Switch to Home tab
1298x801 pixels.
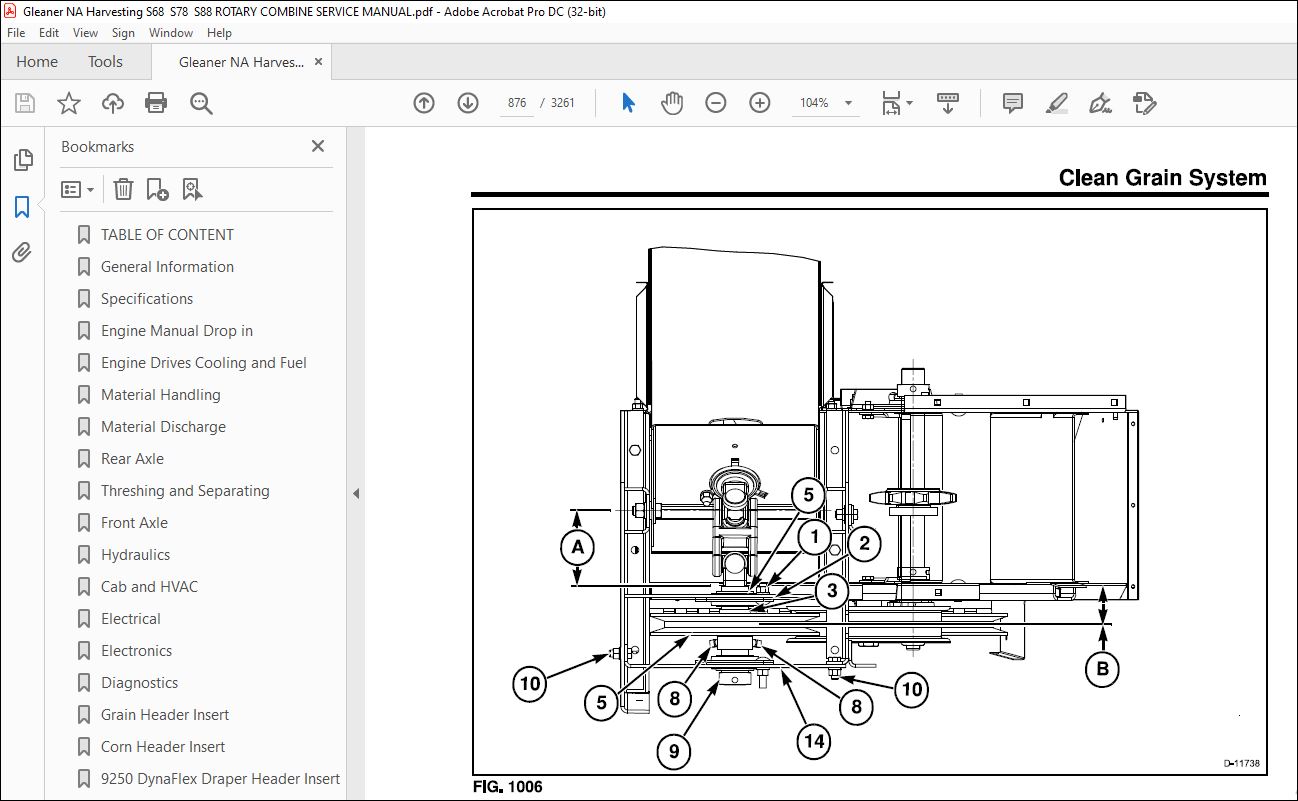click(37, 62)
